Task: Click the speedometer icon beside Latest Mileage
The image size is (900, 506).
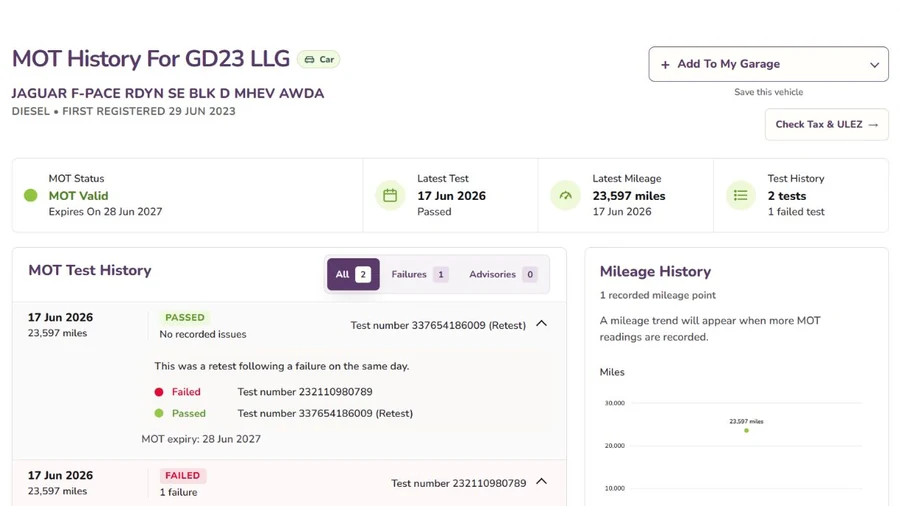Action: (x=565, y=196)
